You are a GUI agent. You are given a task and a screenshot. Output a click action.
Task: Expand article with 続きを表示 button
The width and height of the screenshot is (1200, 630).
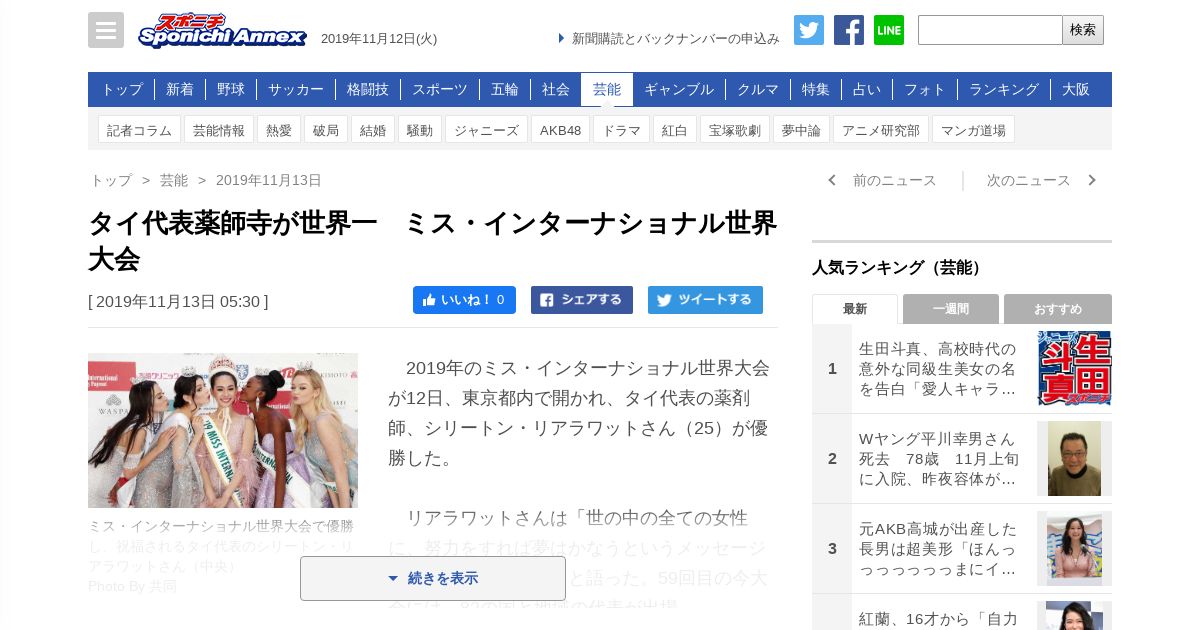click(x=433, y=578)
